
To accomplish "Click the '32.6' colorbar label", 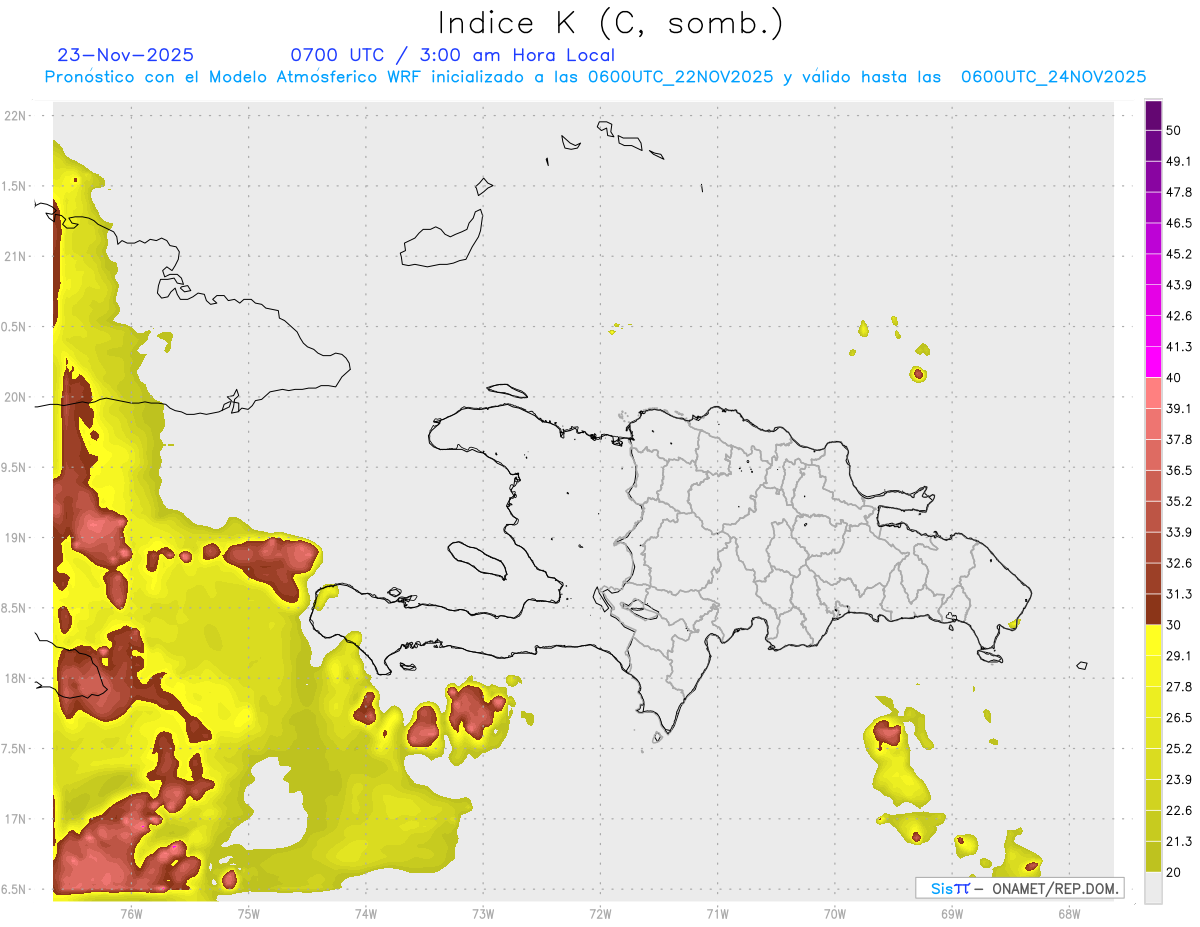I will pyautogui.click(x=1179, y=563).
